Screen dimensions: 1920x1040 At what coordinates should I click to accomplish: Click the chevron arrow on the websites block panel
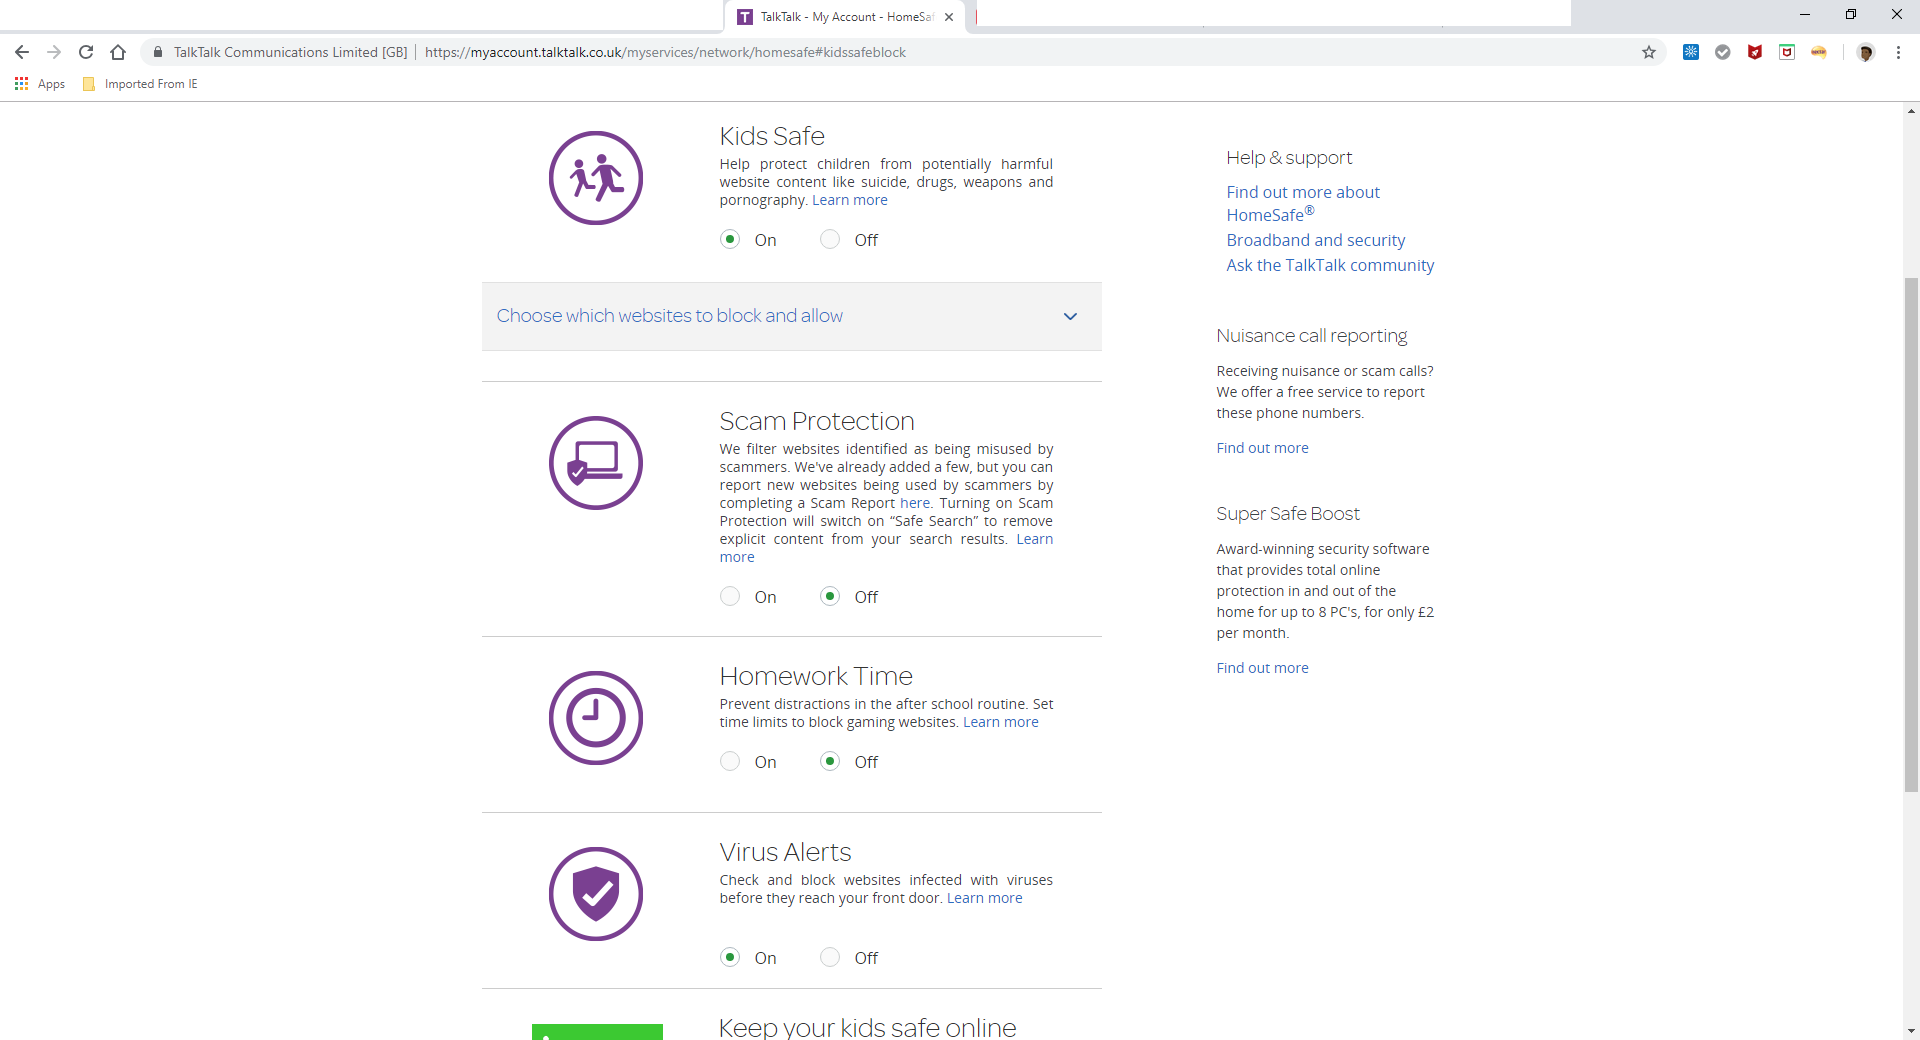tap(1070, 316)
